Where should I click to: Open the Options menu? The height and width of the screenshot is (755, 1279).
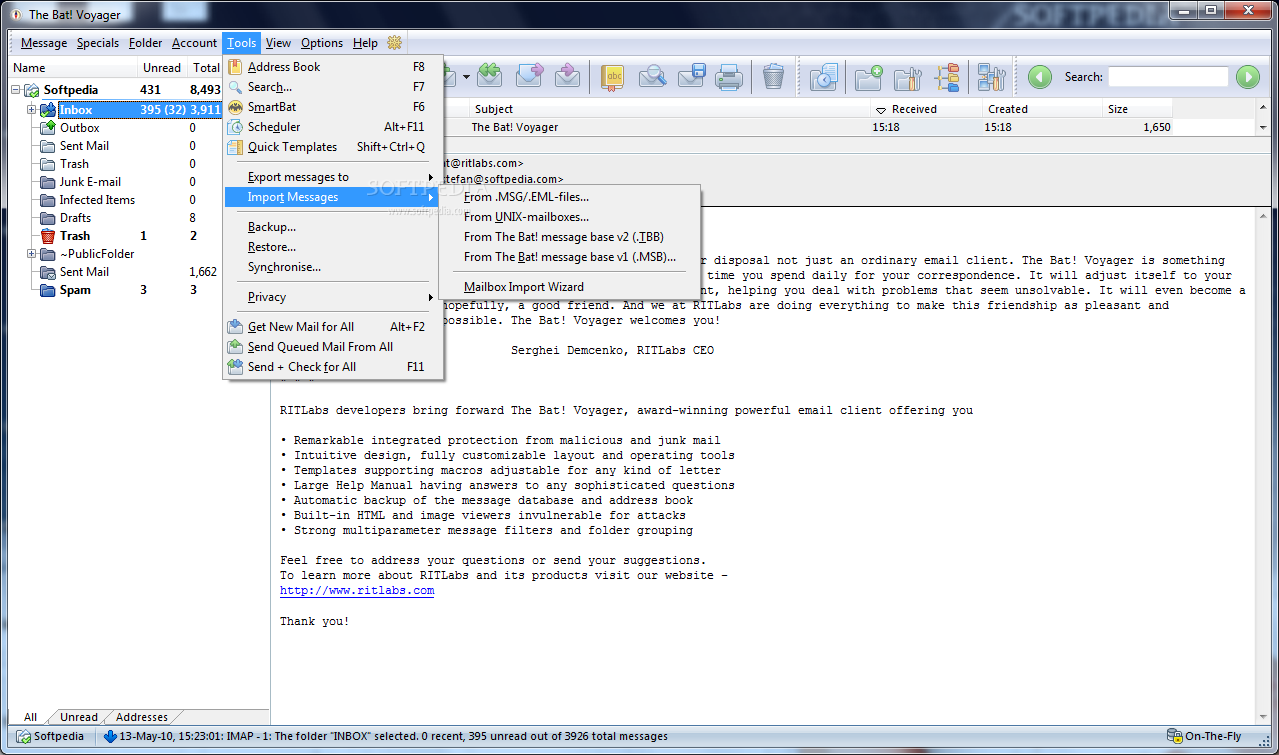(x=322, y=43)
